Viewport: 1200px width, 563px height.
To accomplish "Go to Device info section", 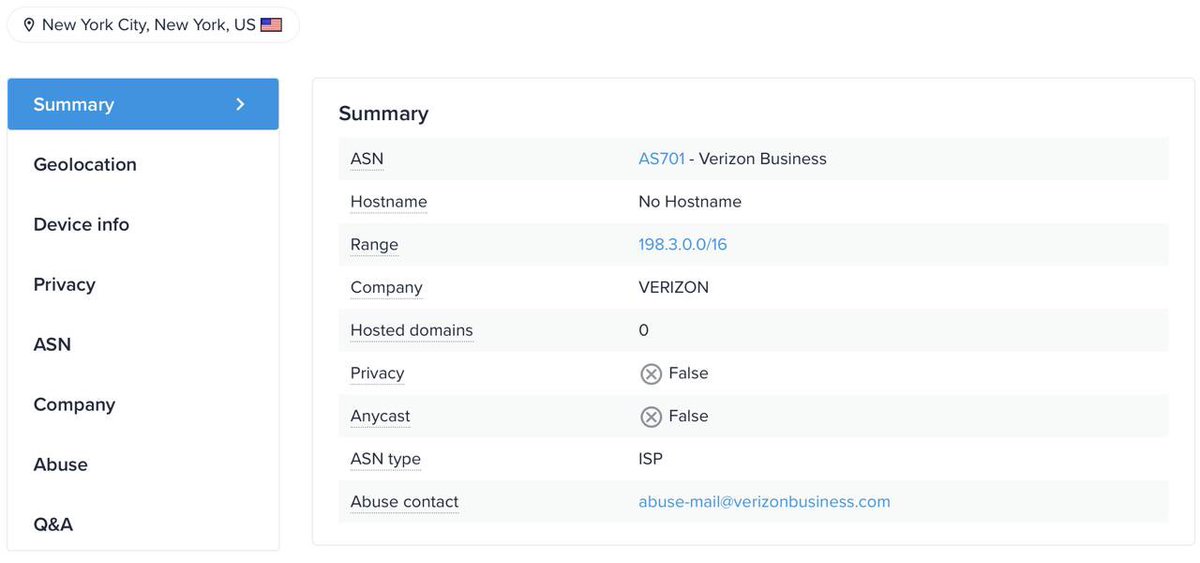I will [81, 224].
